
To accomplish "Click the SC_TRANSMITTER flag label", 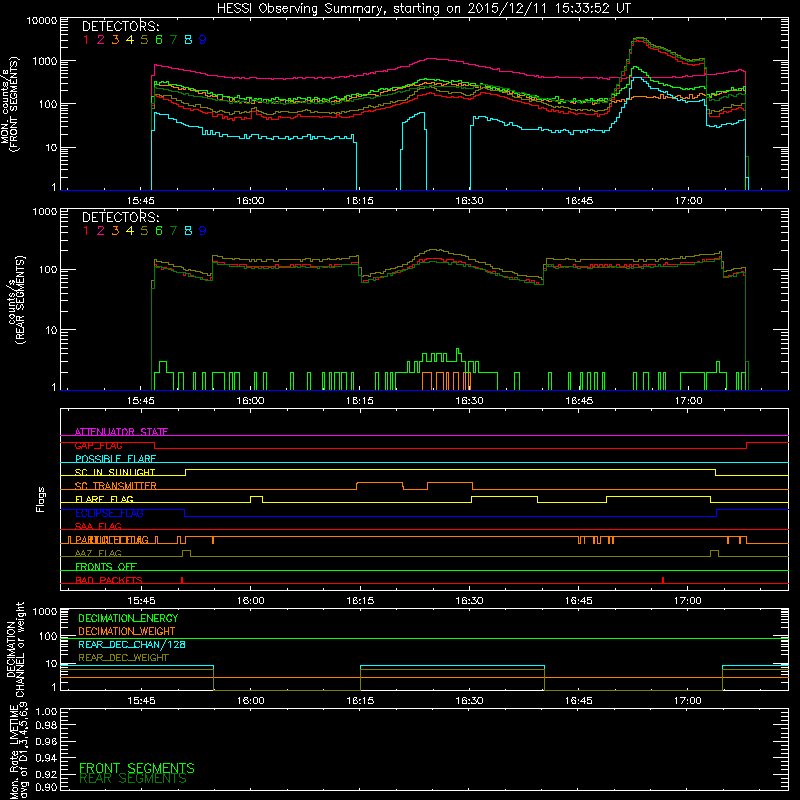I will point(116,486).
